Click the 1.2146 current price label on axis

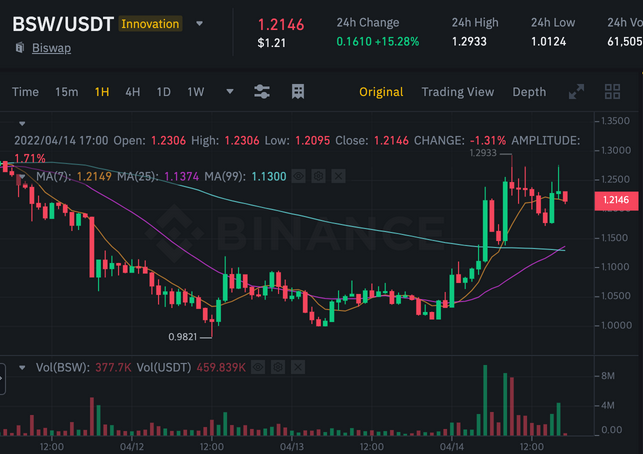tap(616, 200)
